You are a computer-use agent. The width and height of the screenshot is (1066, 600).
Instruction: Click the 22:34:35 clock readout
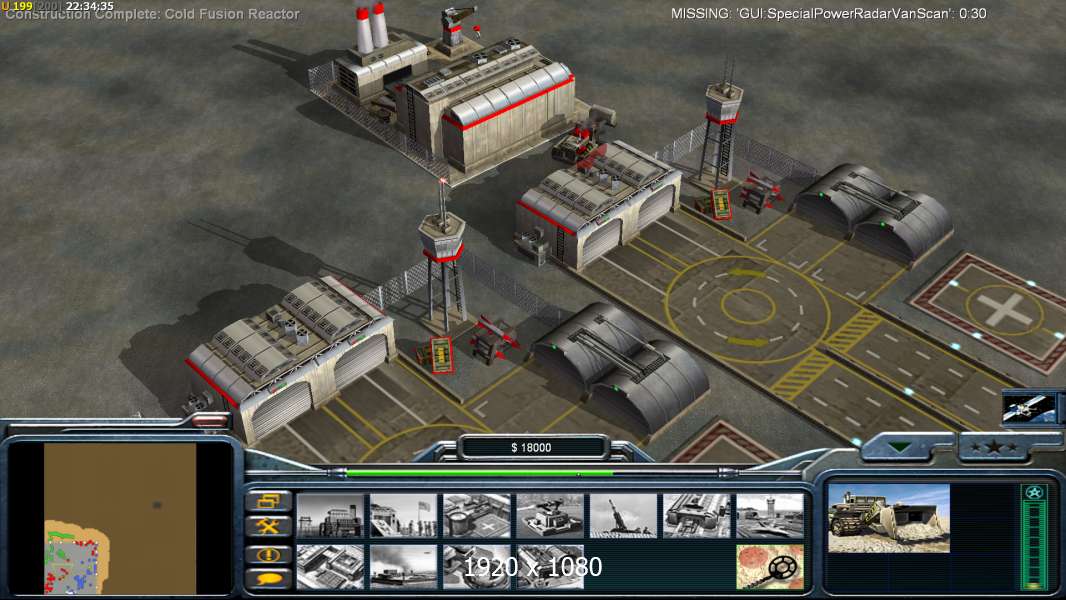pos(90,5)
